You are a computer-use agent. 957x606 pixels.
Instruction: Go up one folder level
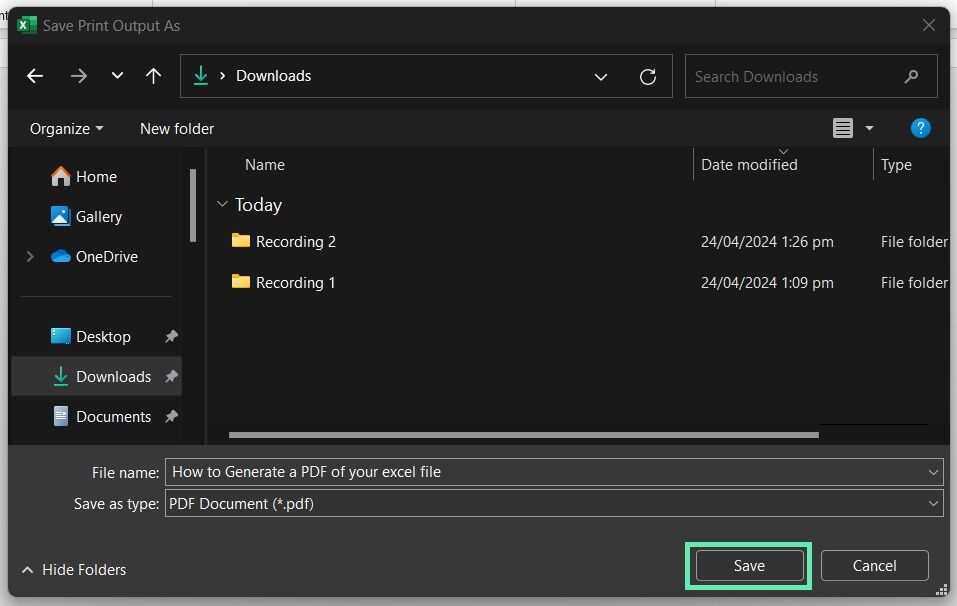(153, 76)
